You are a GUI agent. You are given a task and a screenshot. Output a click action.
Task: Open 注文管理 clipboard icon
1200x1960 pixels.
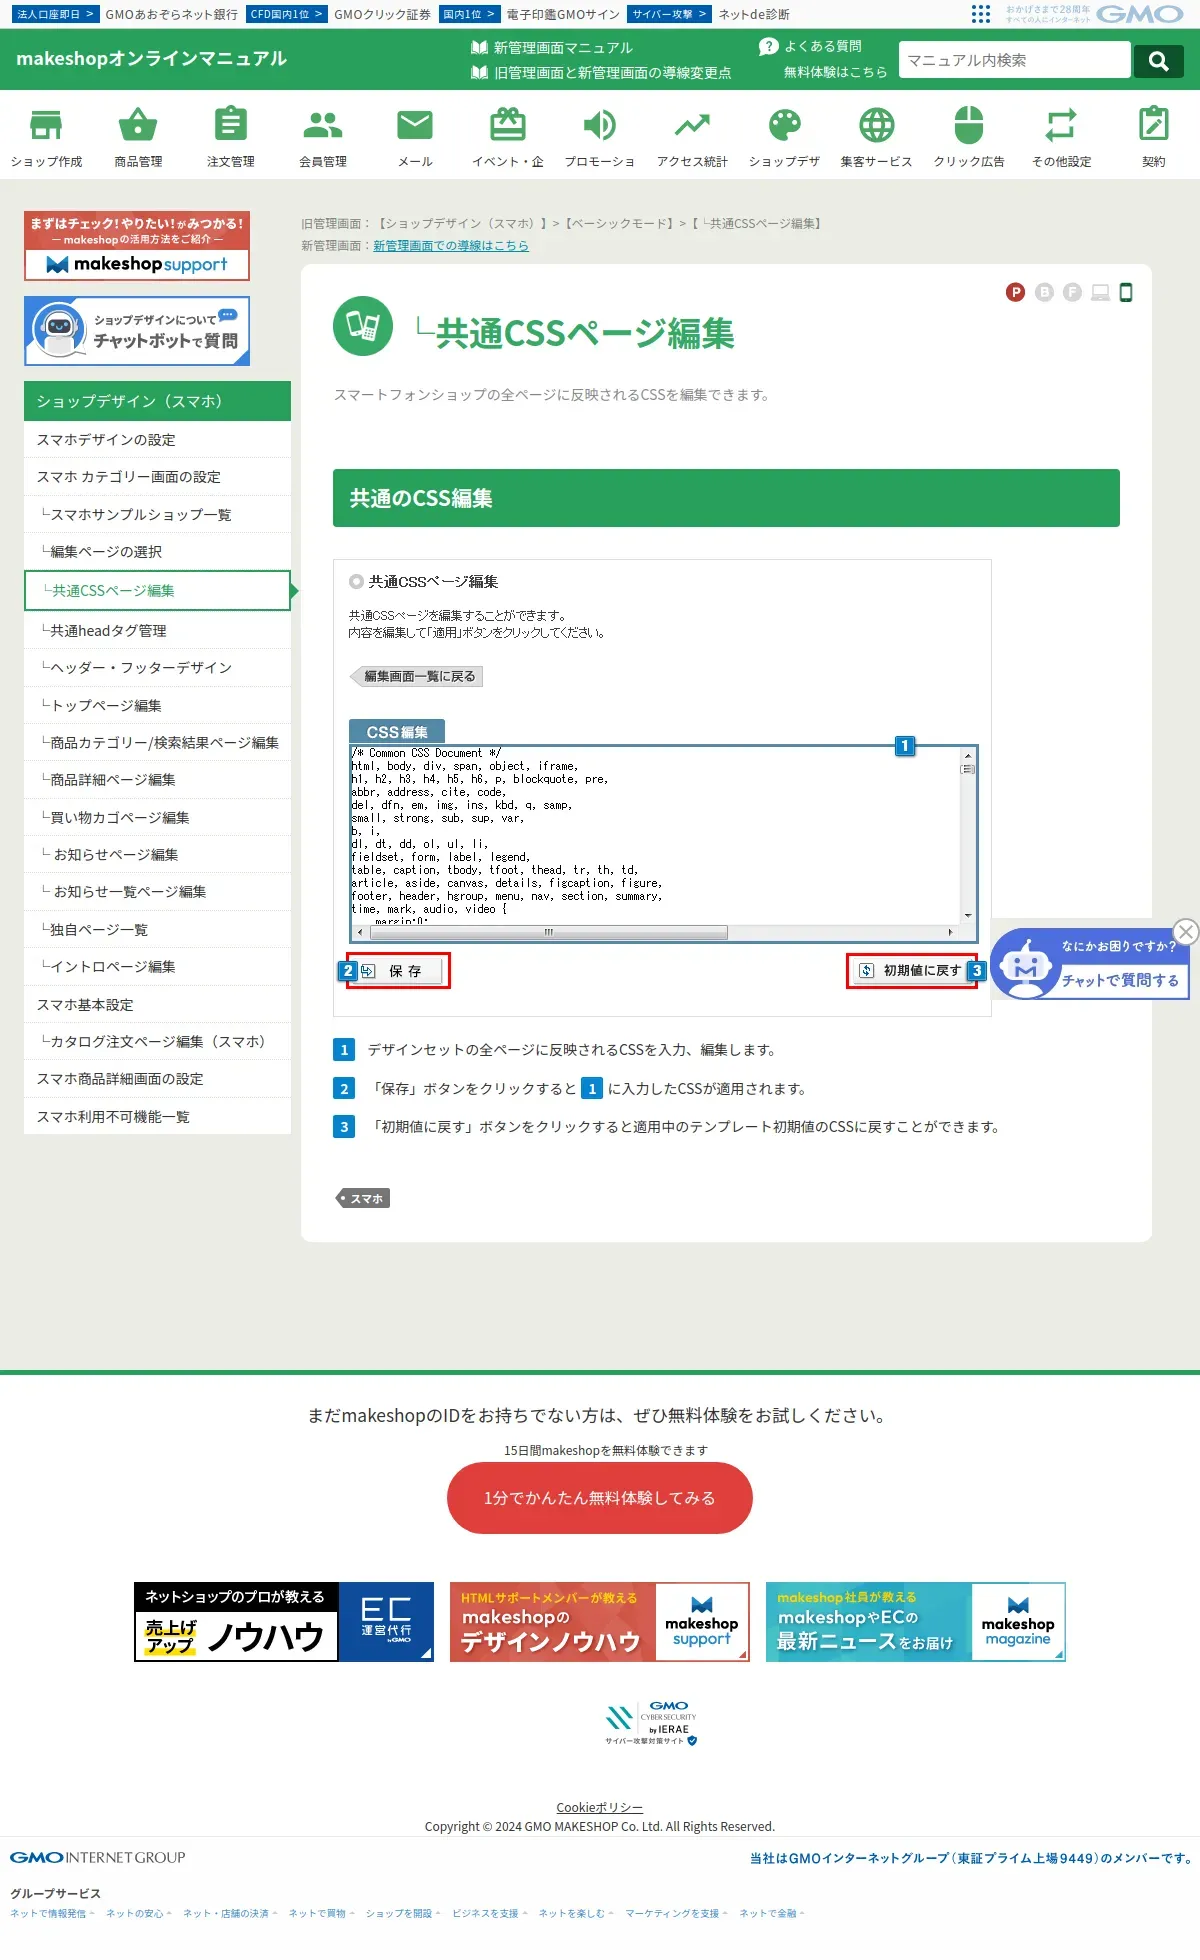click(230, 136)
